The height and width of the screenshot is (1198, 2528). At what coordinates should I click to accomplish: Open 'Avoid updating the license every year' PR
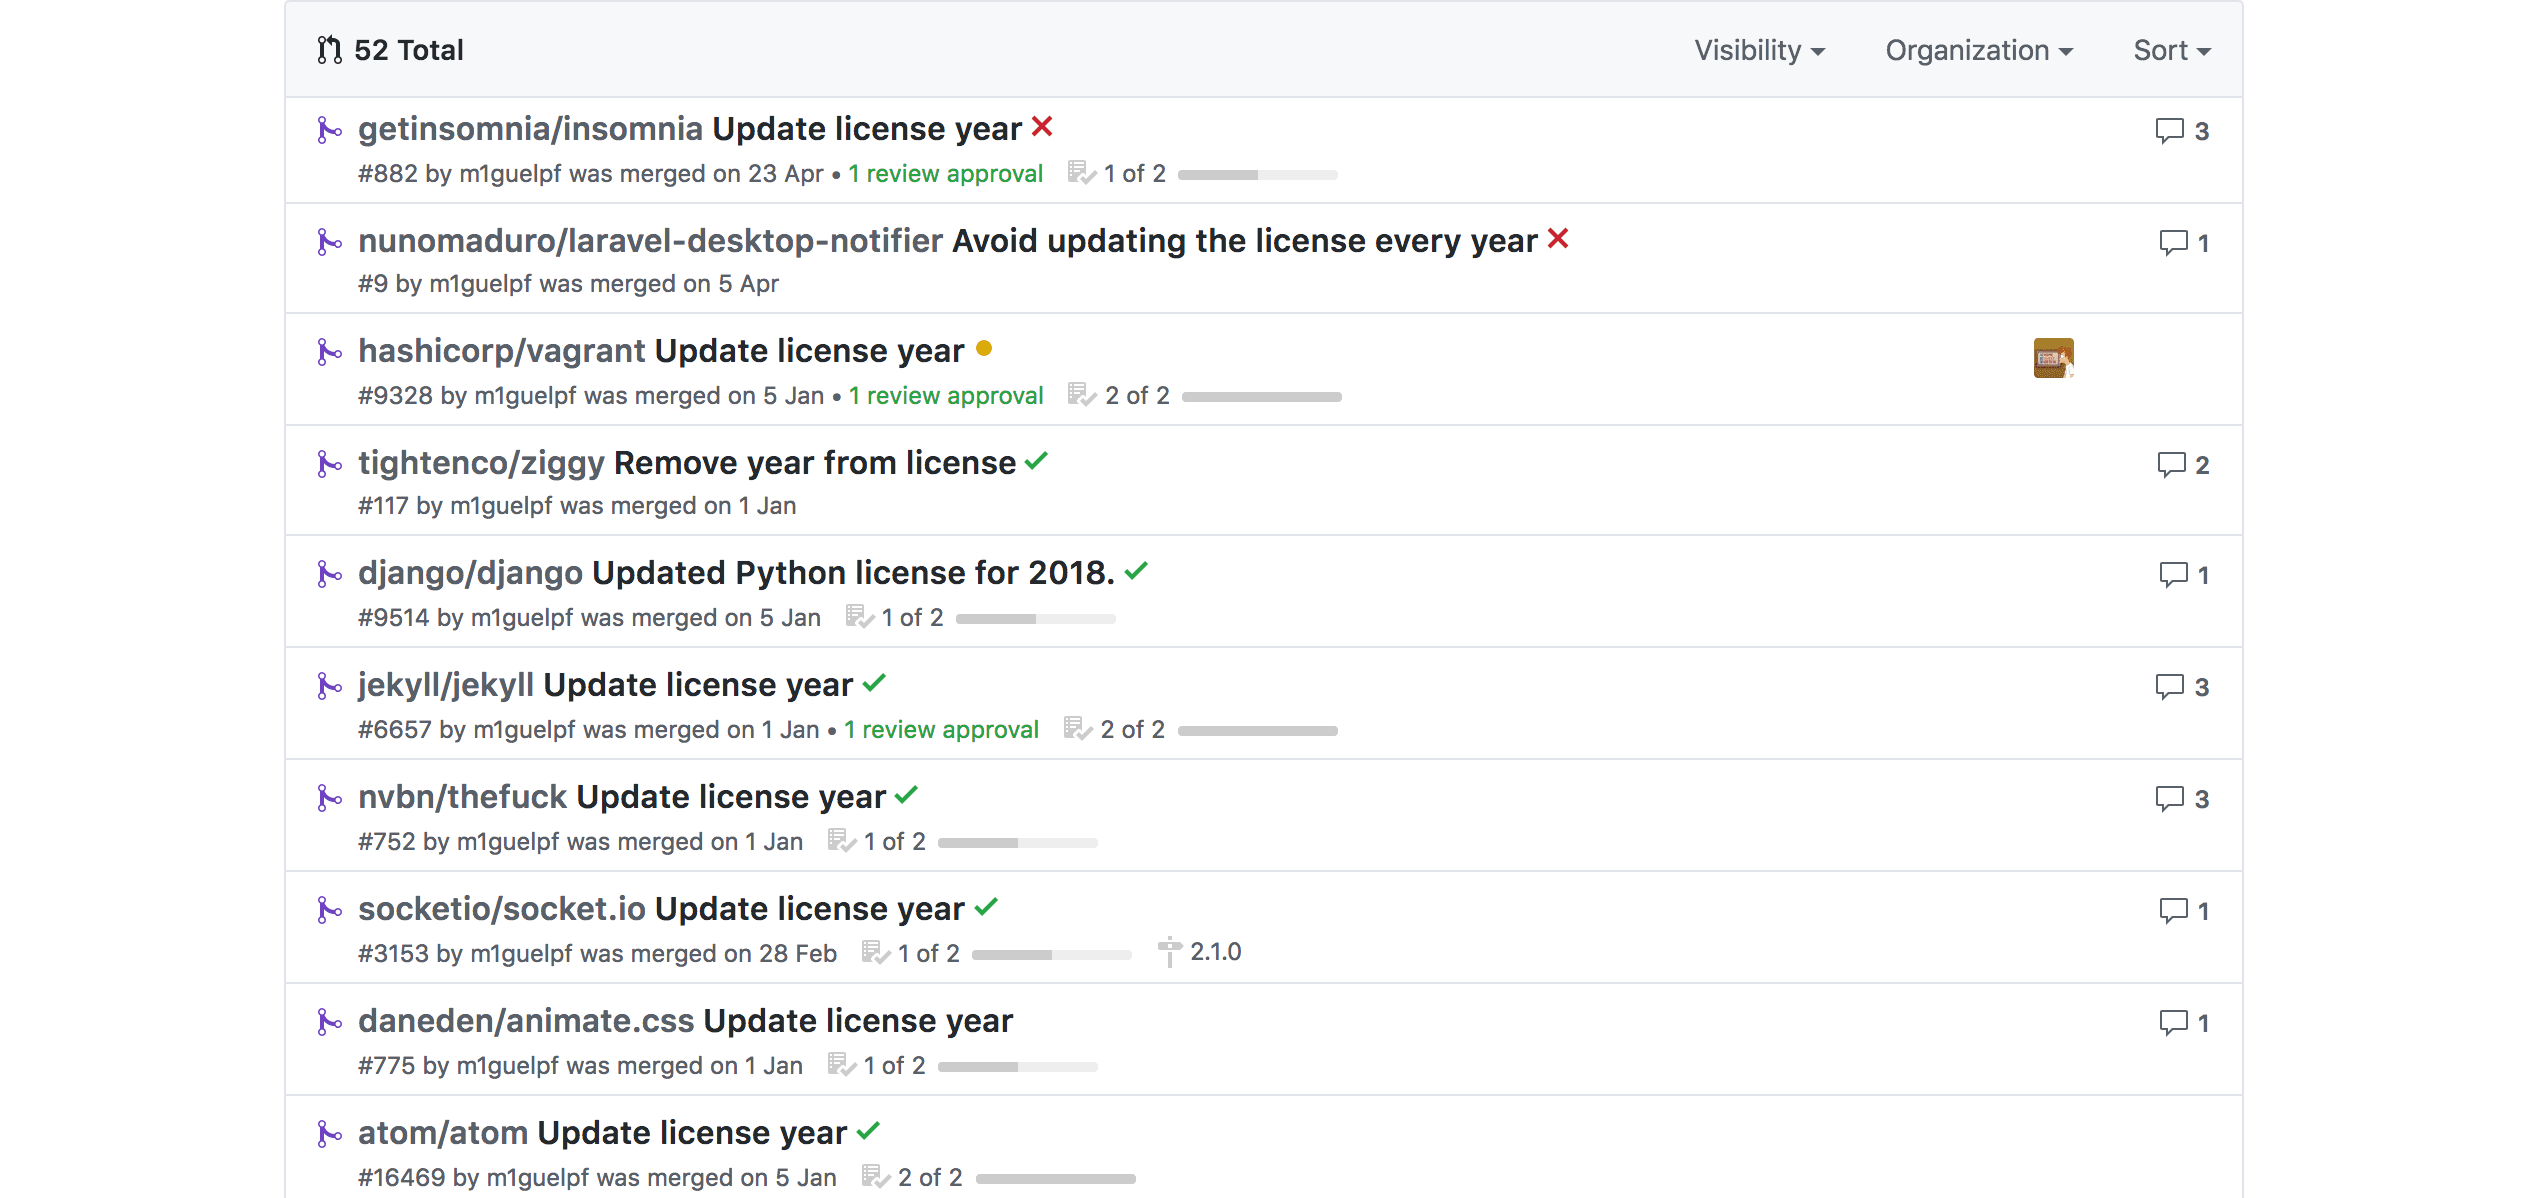1245,241
